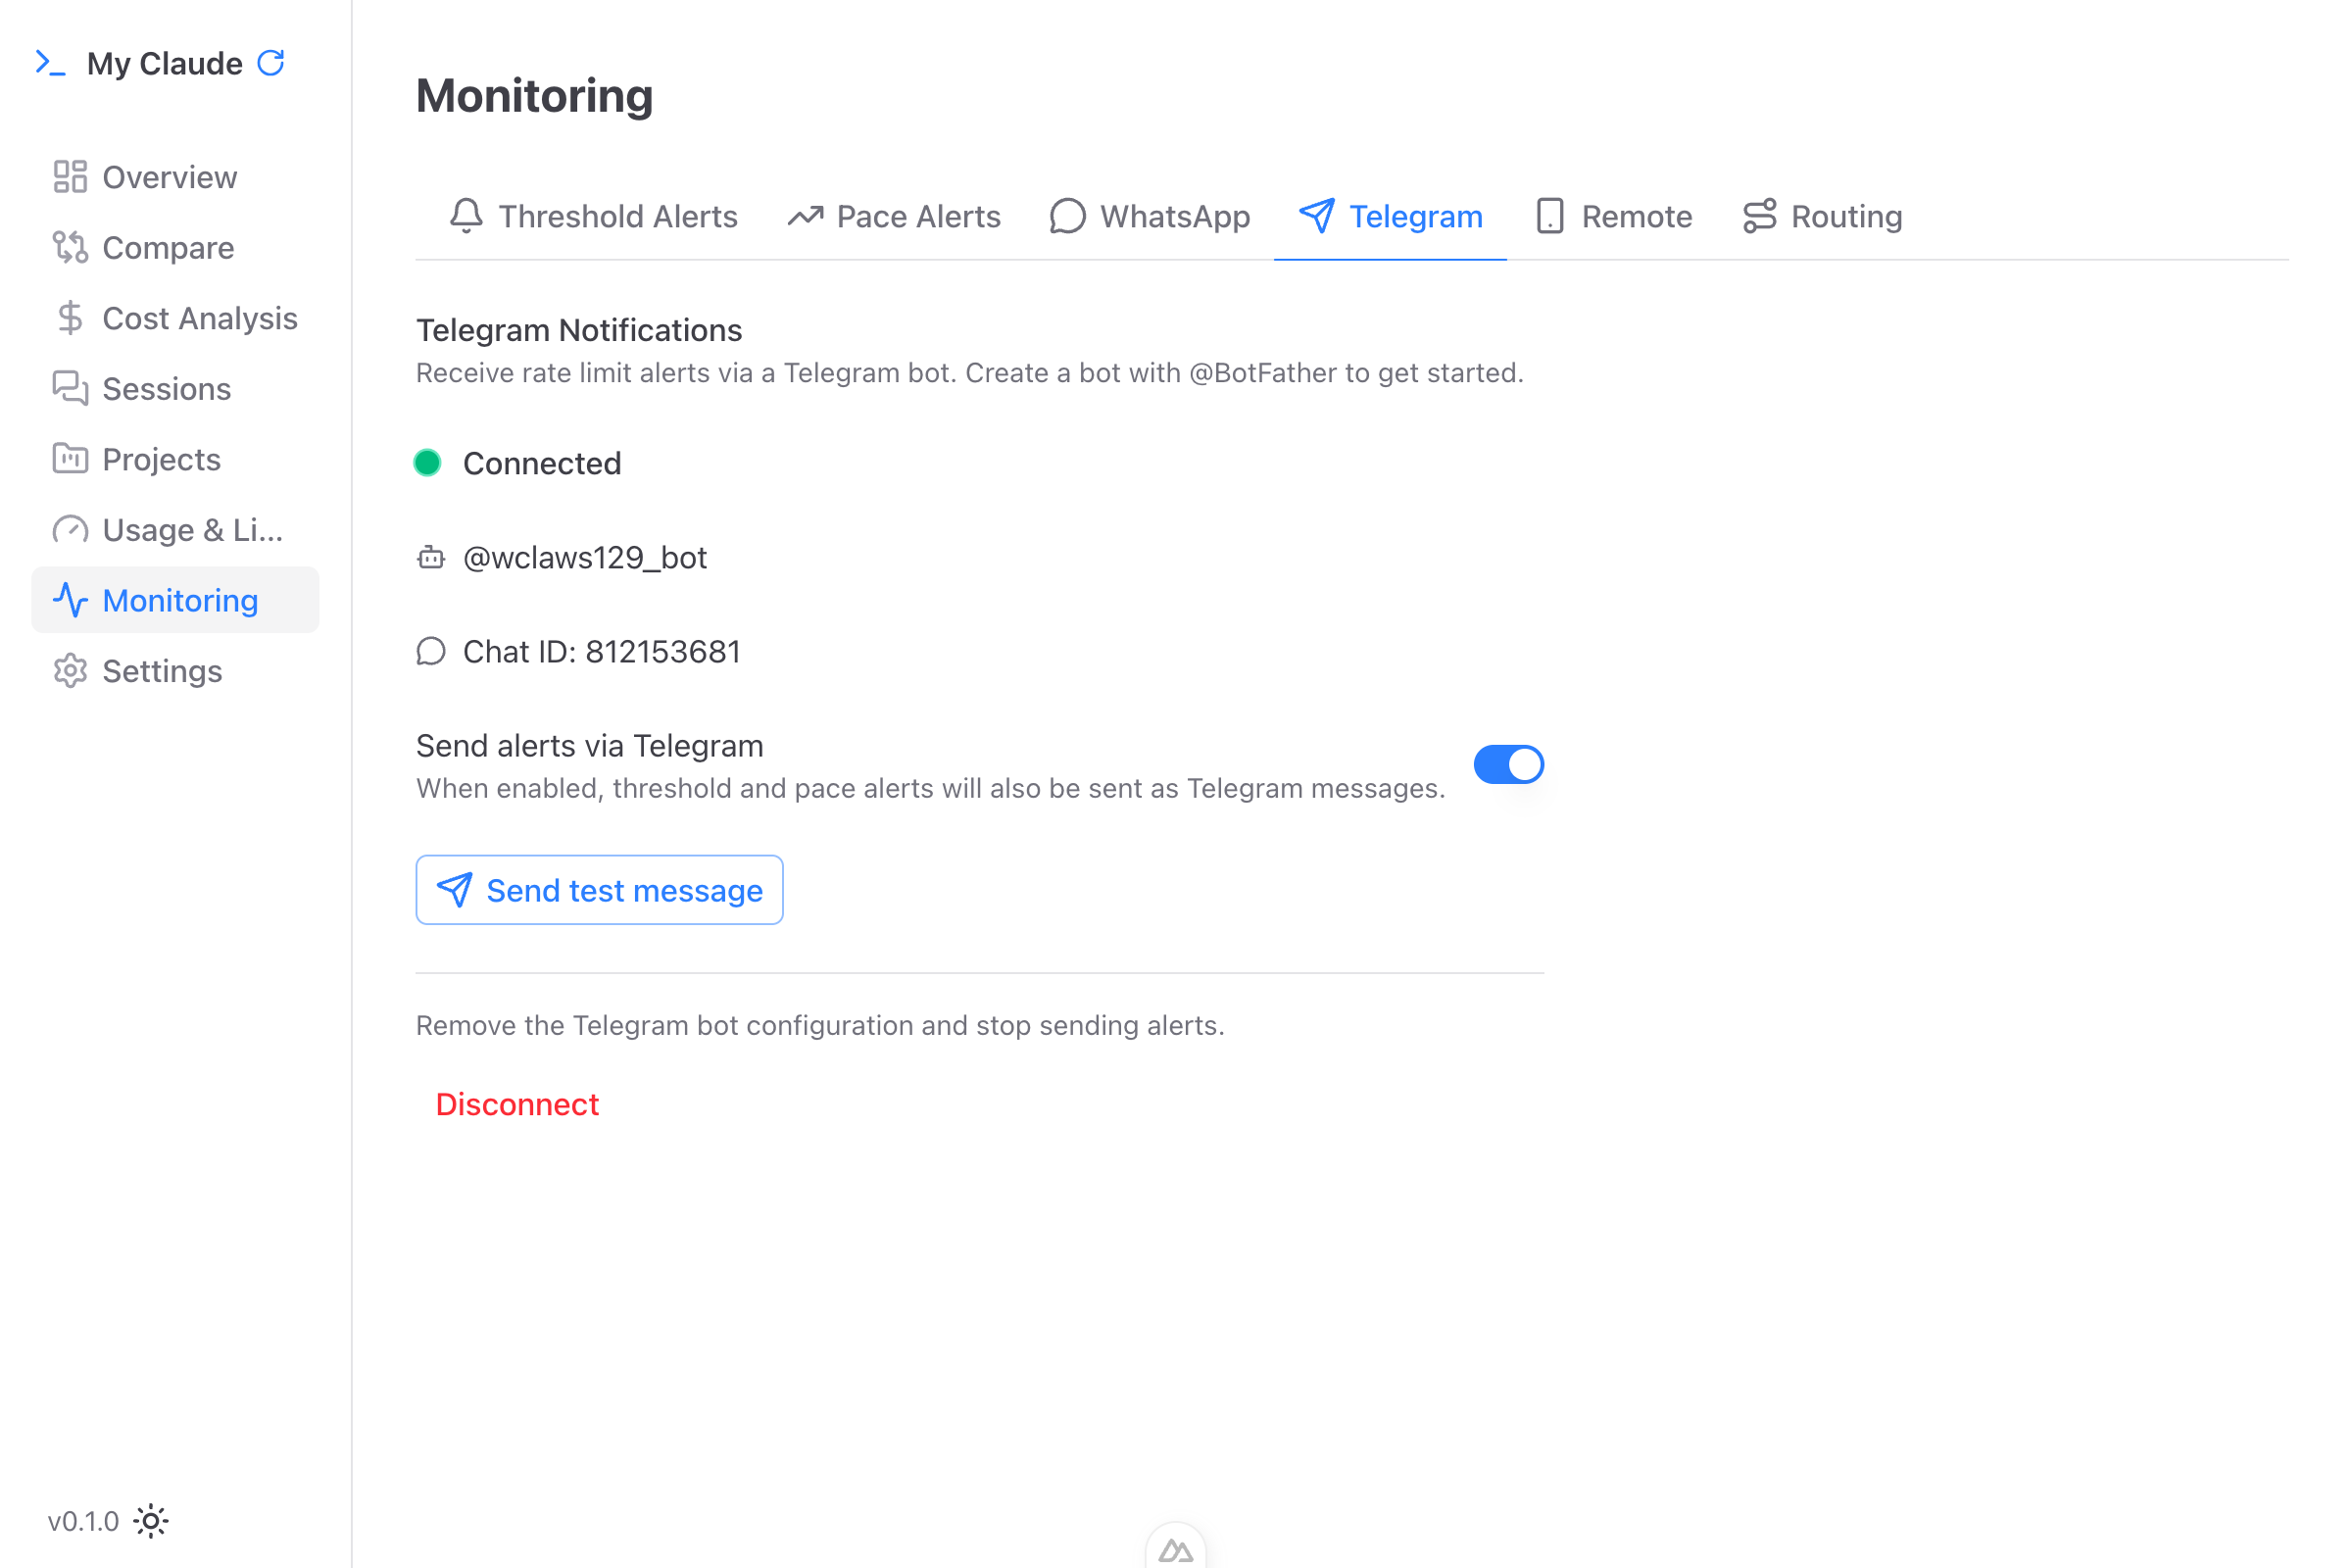The height and width of the screenshot is (1568, 2352).
Task: Send test message to Telegram
Action: coord(599,890)
